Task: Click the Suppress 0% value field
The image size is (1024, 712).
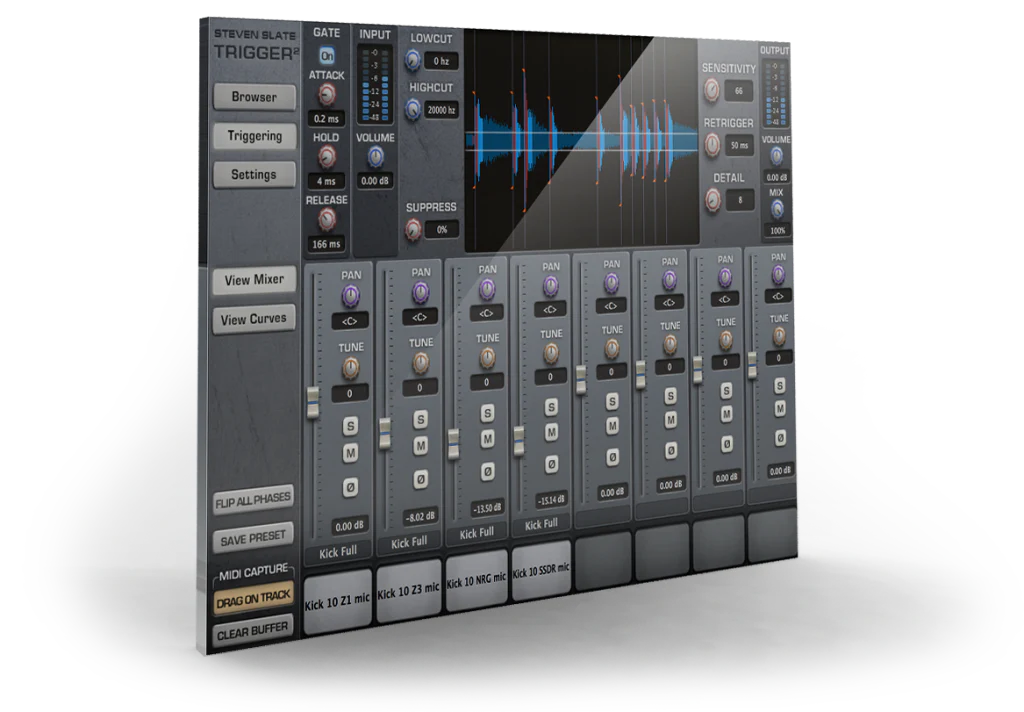Action: click(442, 229)
